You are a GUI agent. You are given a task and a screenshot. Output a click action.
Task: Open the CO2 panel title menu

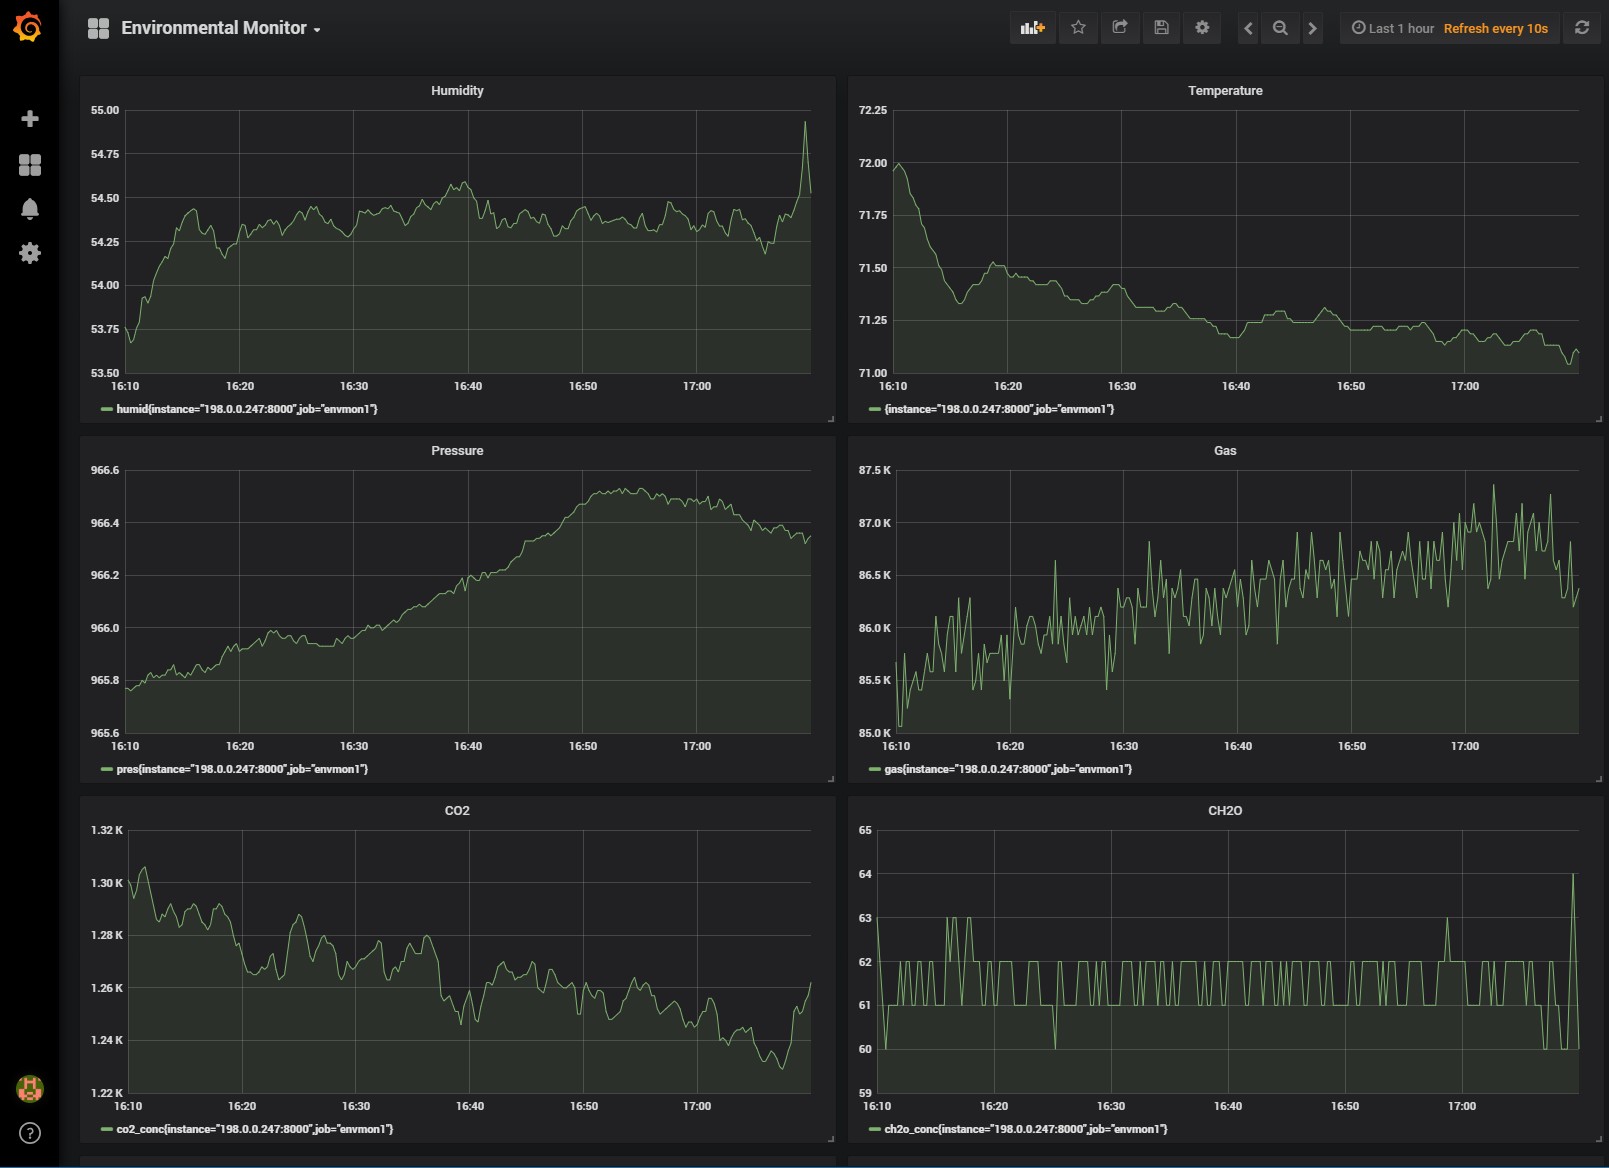click(x=457, y=810)
